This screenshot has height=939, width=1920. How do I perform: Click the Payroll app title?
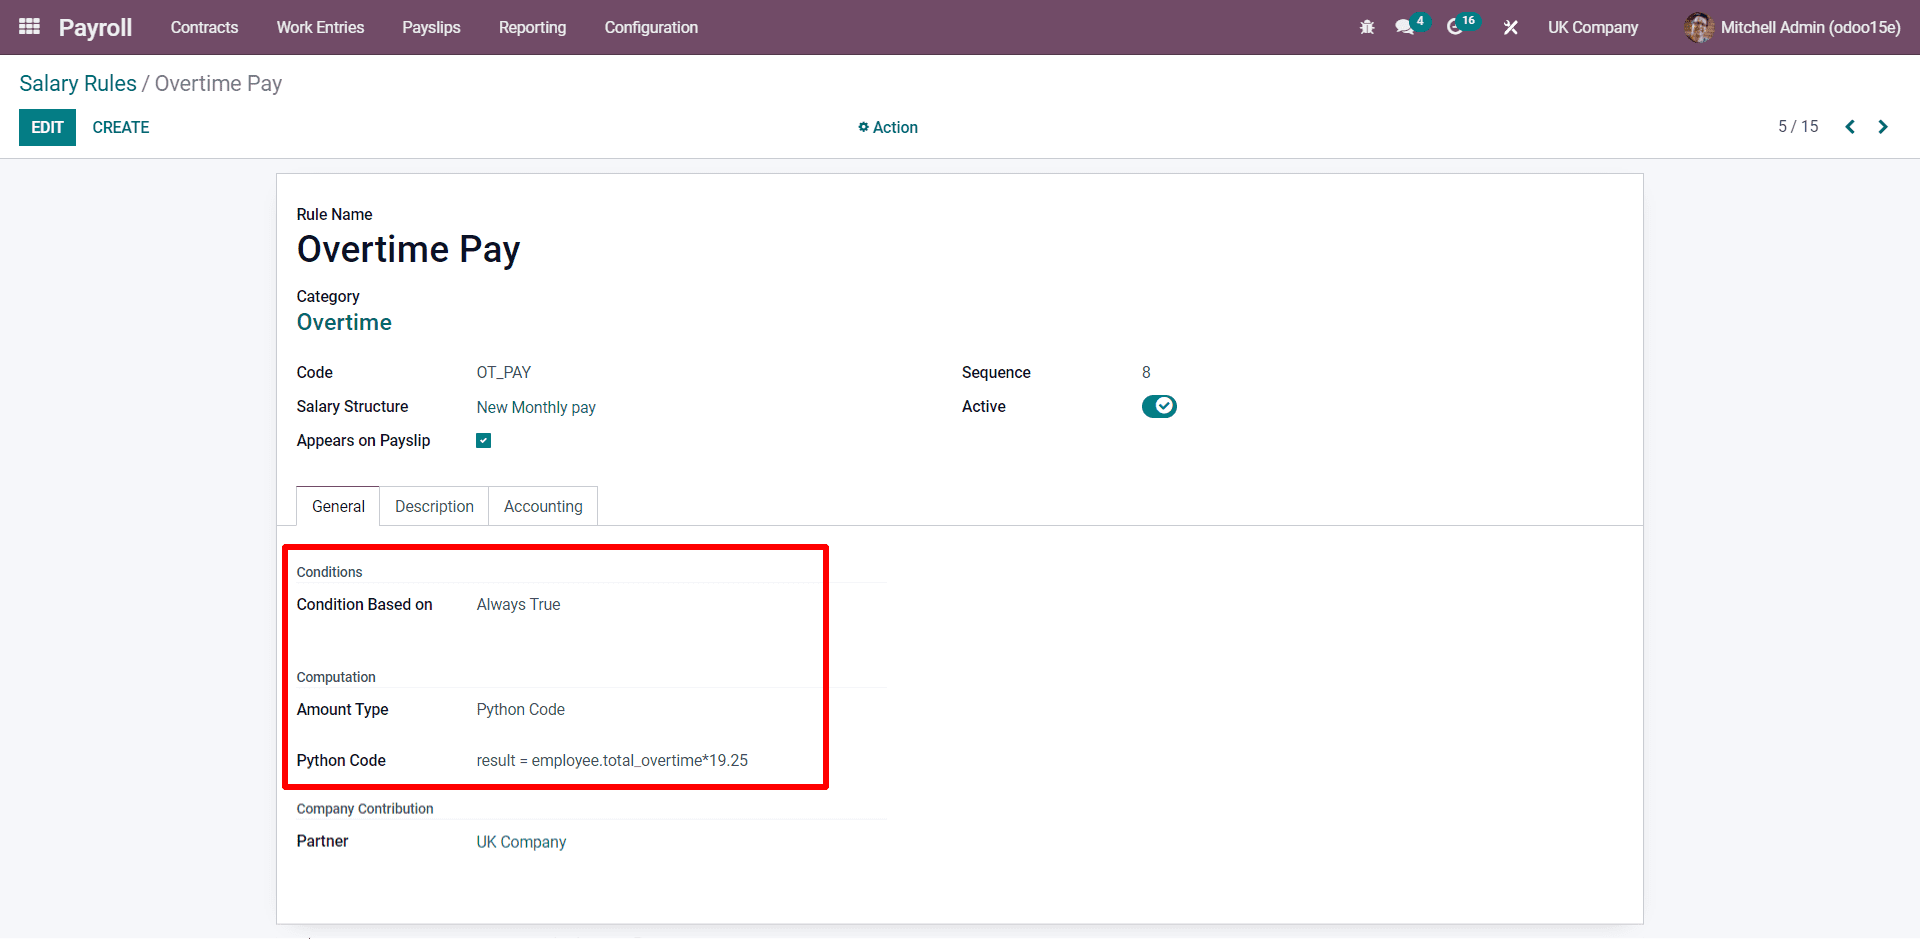coord(95,27)
